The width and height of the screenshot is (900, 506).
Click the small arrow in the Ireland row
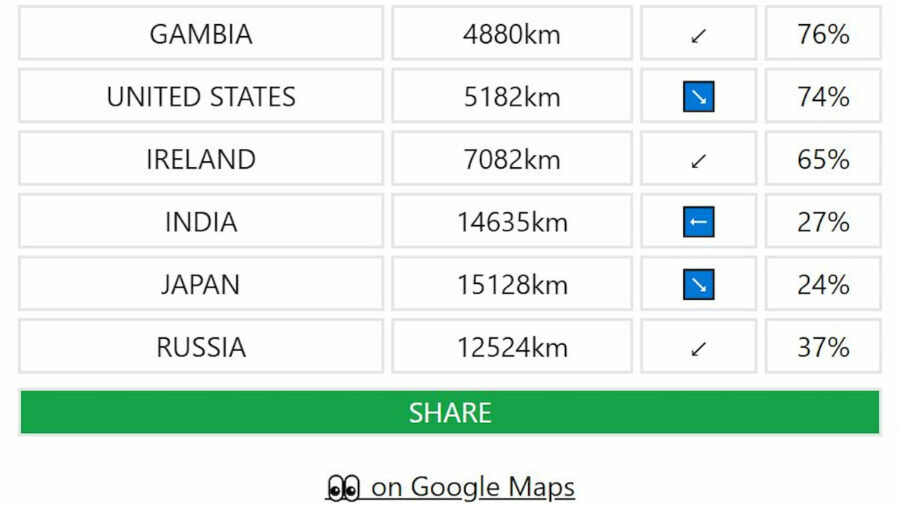[x=699, y=161]
